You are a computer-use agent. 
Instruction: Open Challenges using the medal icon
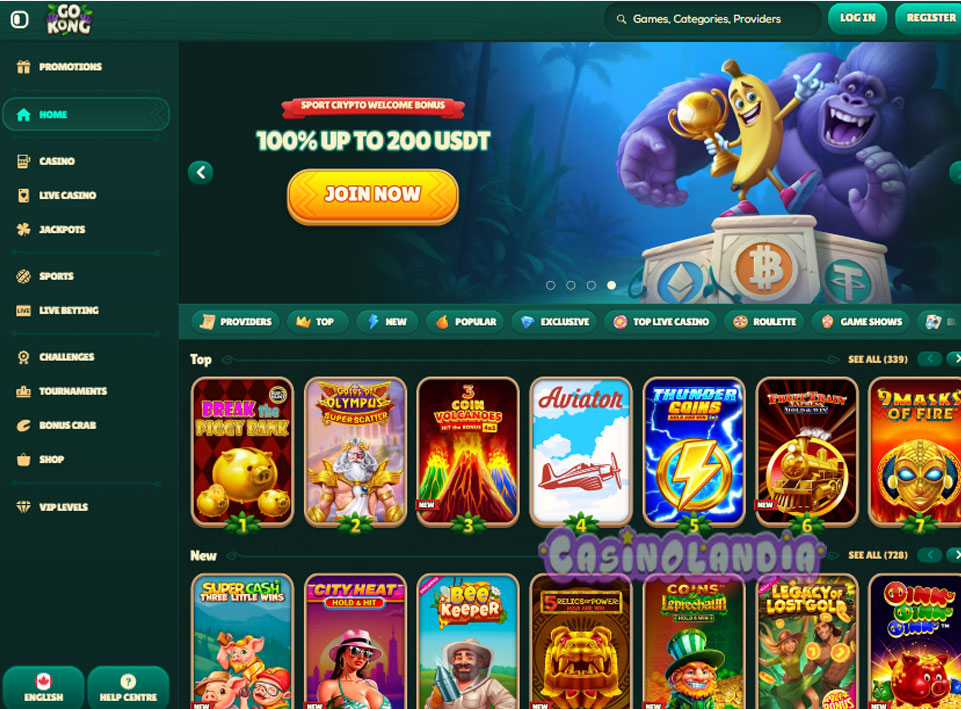pyautogui.click(x=23, y=357)
